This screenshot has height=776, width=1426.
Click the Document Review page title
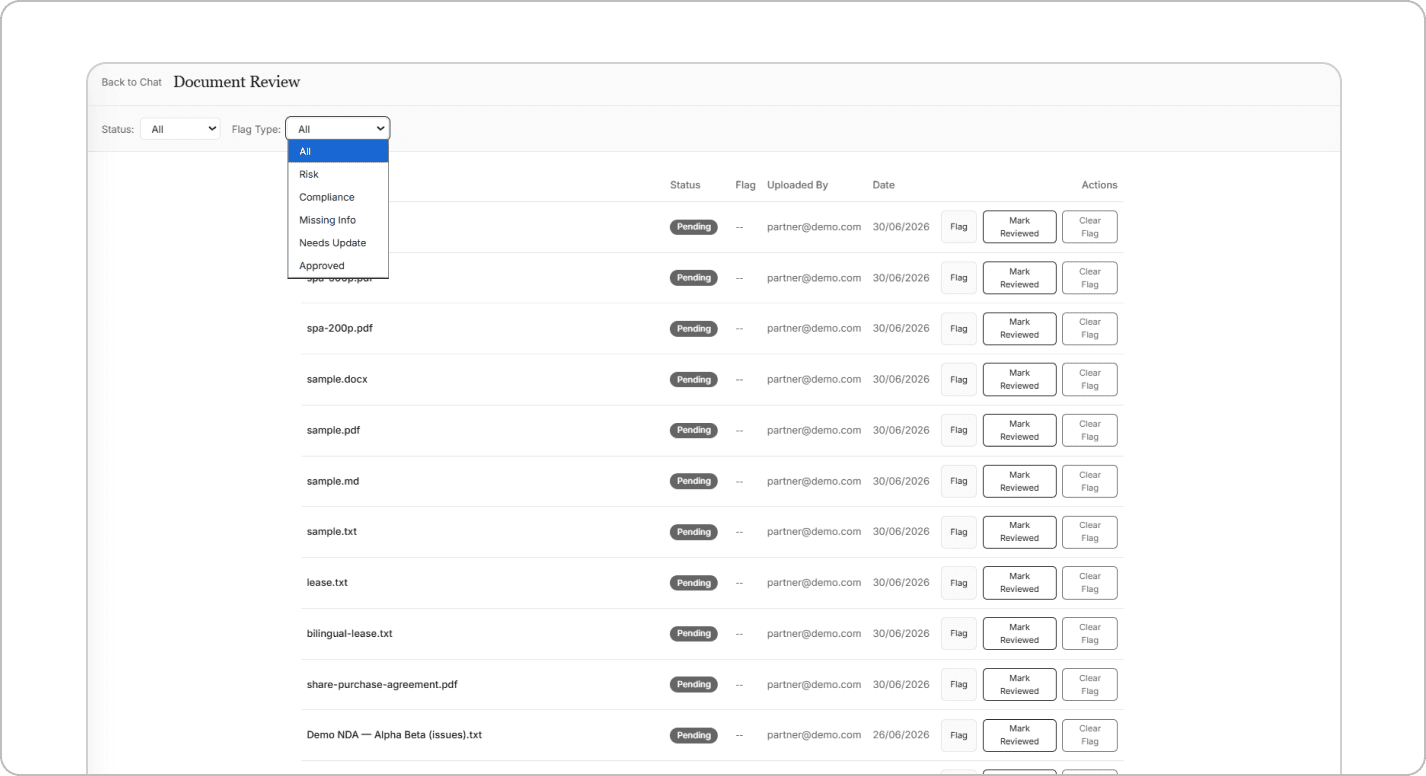[237, 82]
